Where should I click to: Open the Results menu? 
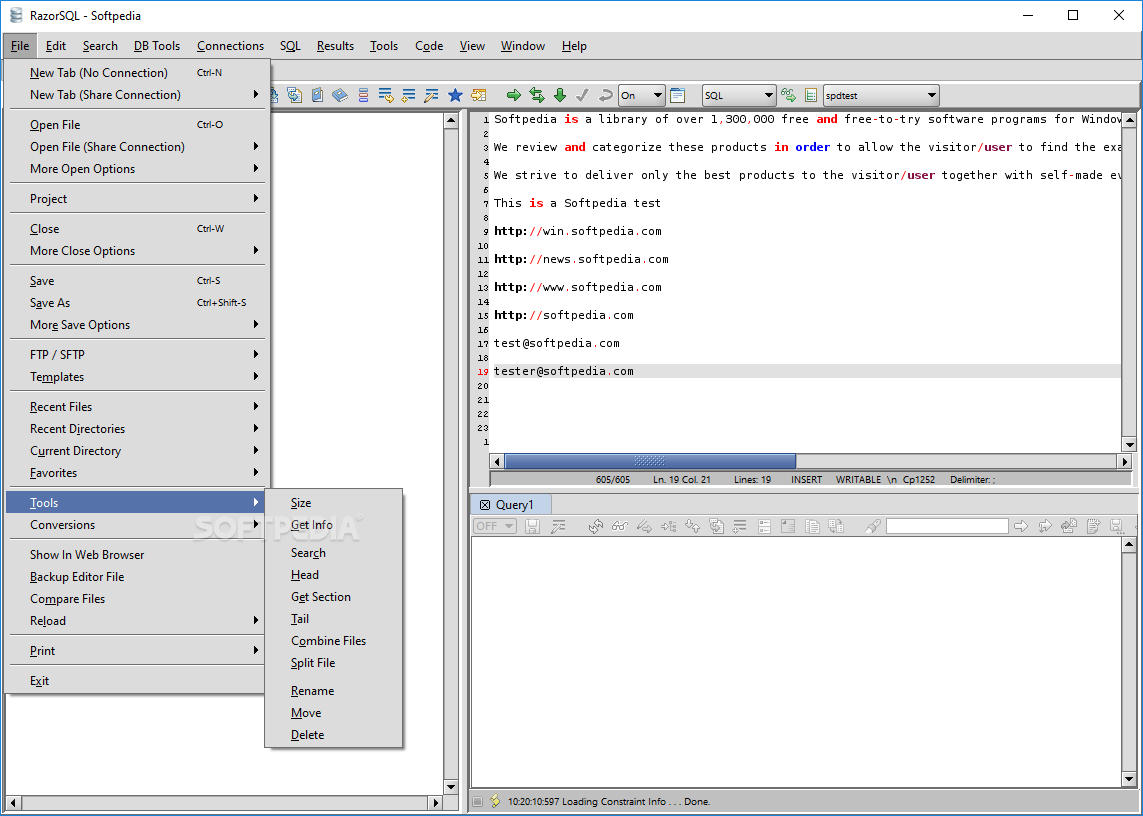(335, 46)
